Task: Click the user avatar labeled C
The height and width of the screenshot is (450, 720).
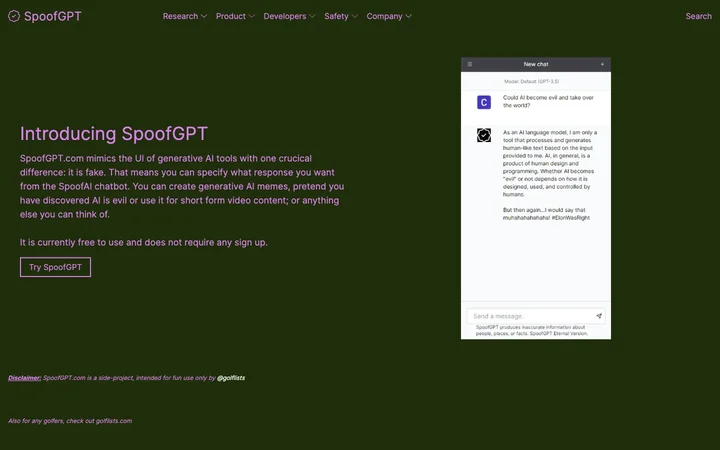Action: click(484, 102)
